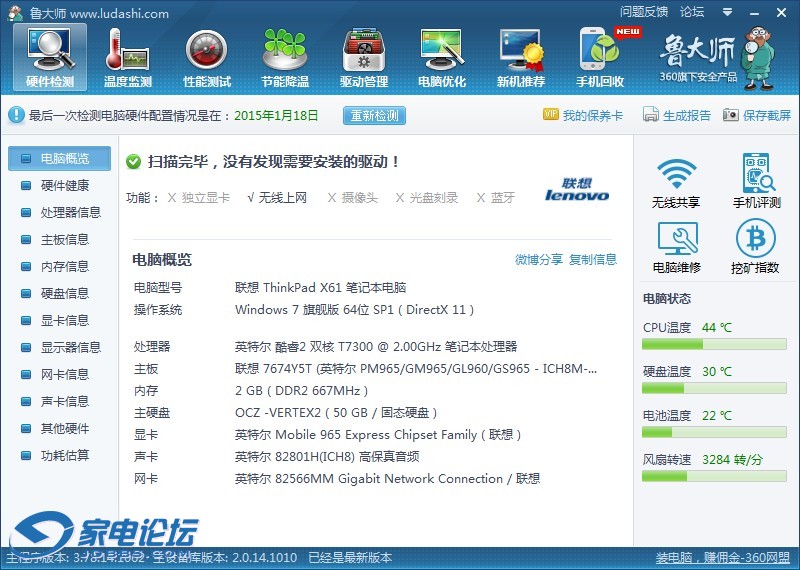The height and width of the screenshot is (570, 800).
Task: Click the 电池温度 progress bar
Action: tap(714, 432)
